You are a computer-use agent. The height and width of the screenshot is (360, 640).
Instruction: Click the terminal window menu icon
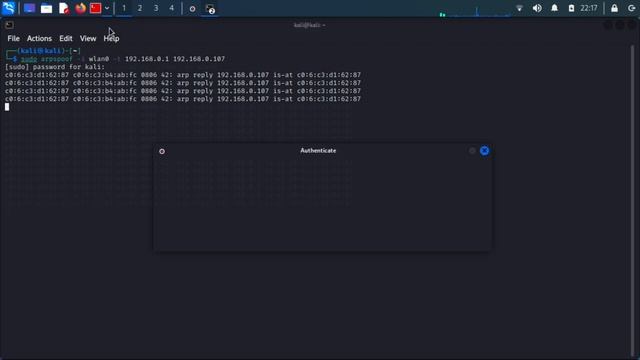tap(9, 25)
